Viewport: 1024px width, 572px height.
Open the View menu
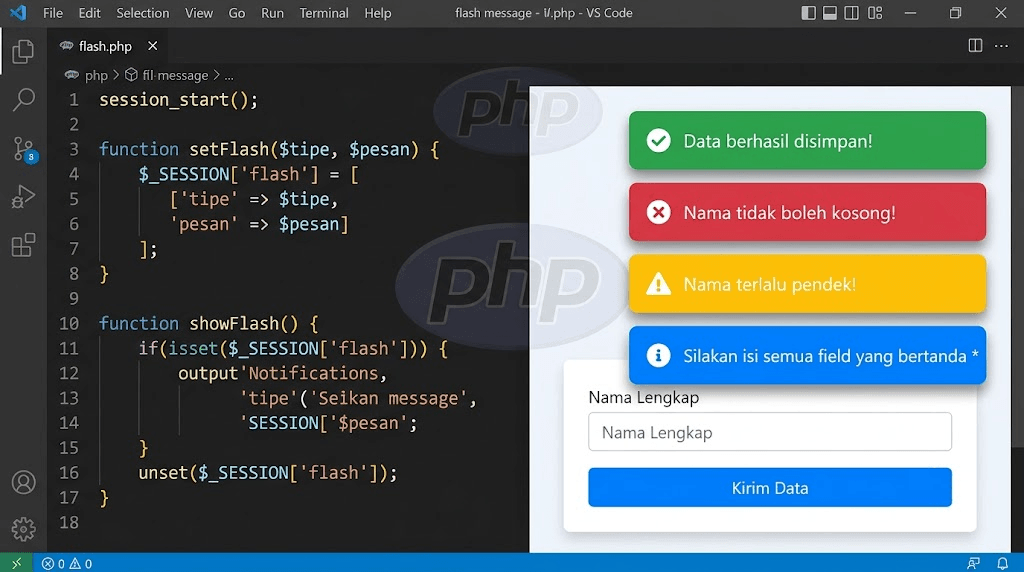[x=199, y=13]
